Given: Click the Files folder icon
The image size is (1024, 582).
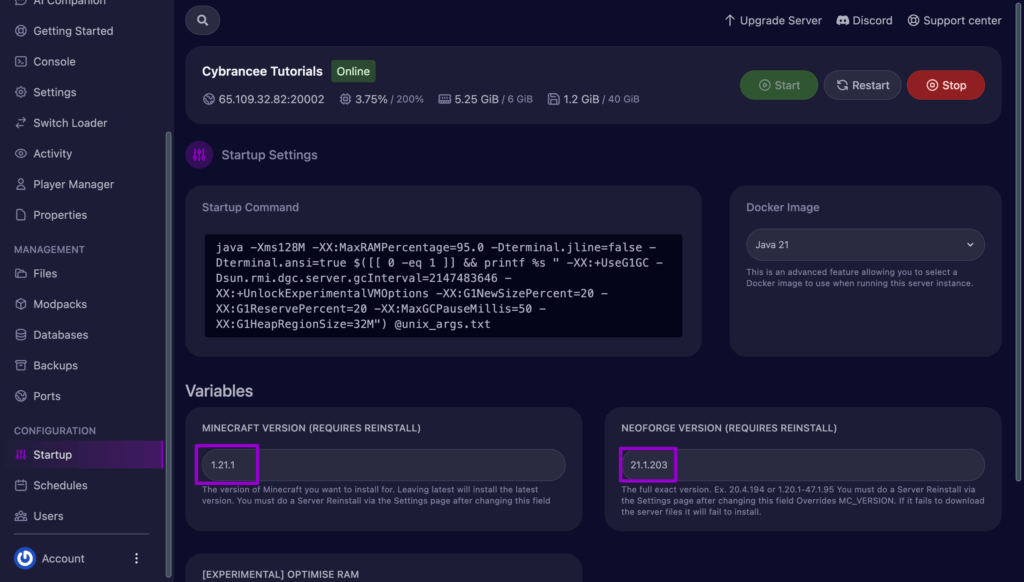Looking at the screenshot, I should click(x=21, y=273).
